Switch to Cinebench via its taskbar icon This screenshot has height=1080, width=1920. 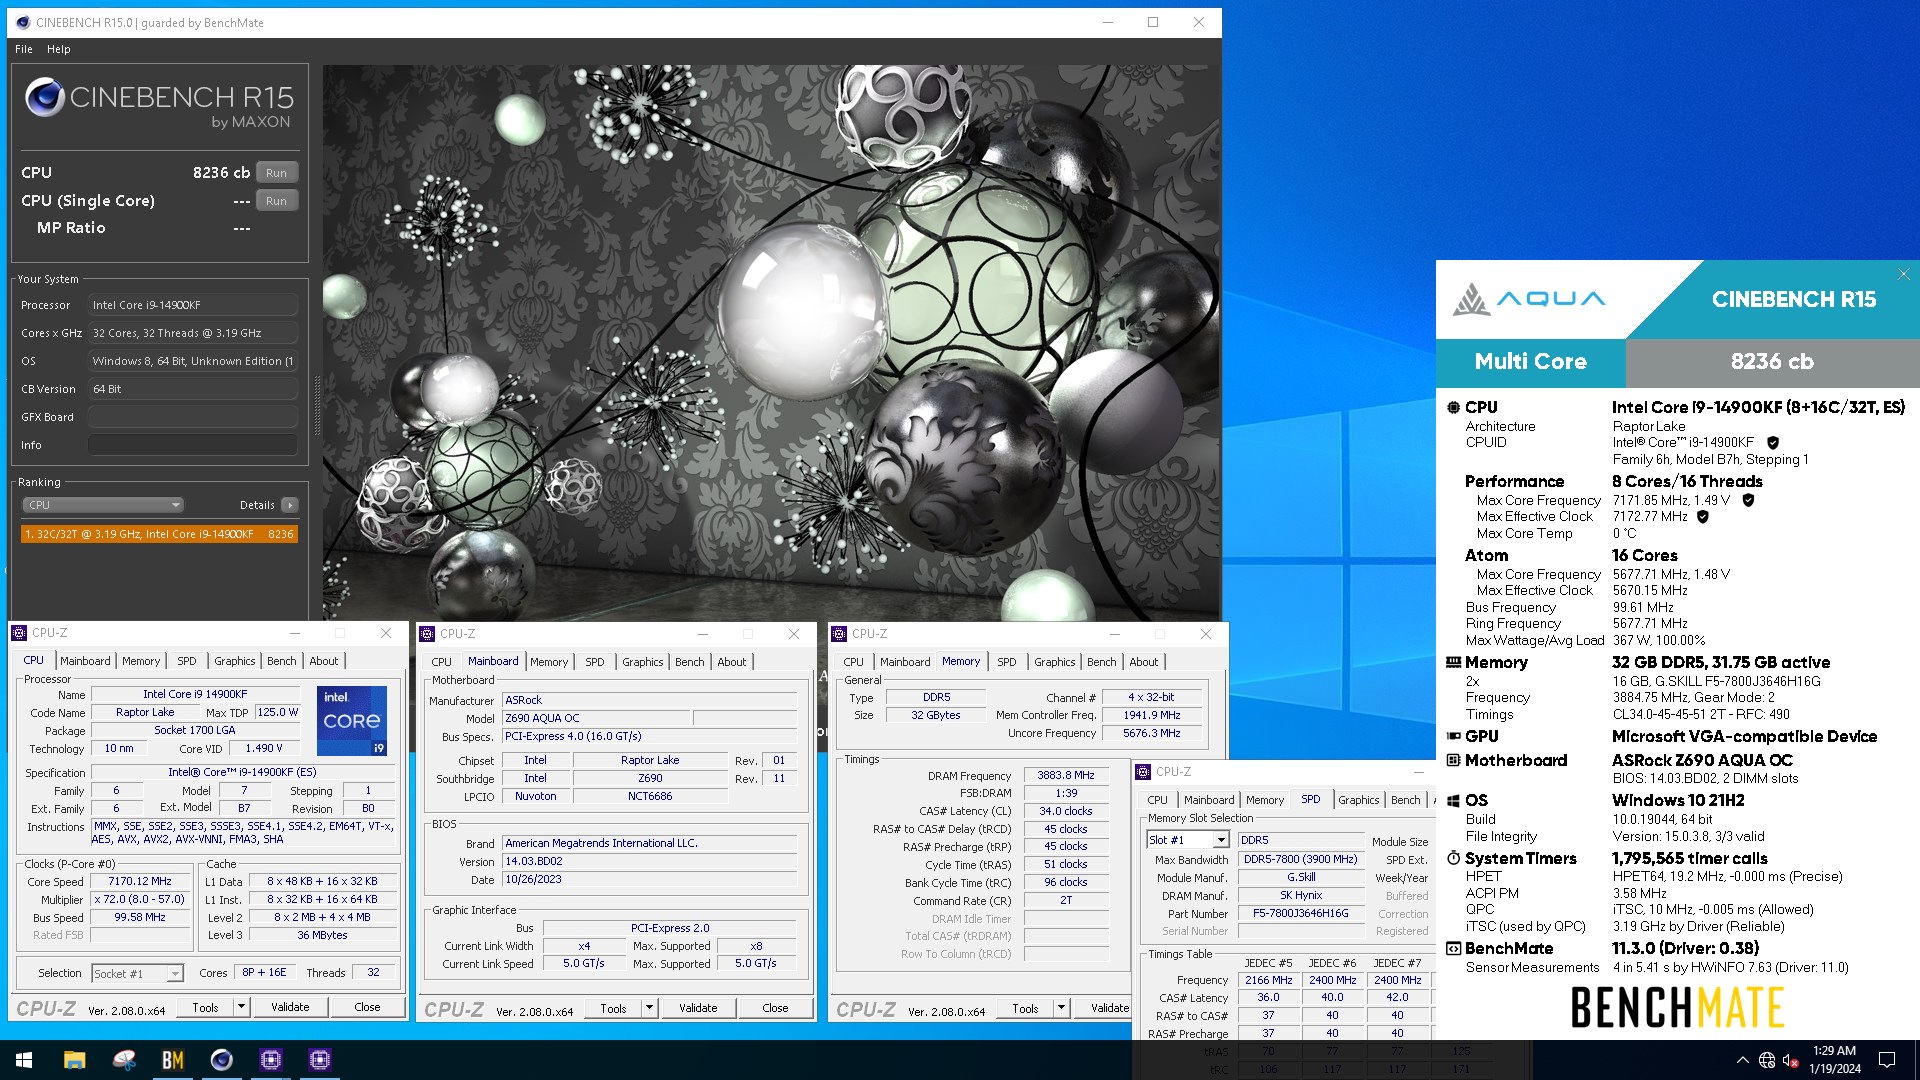pyautogui.click(x=222, y=1060)
